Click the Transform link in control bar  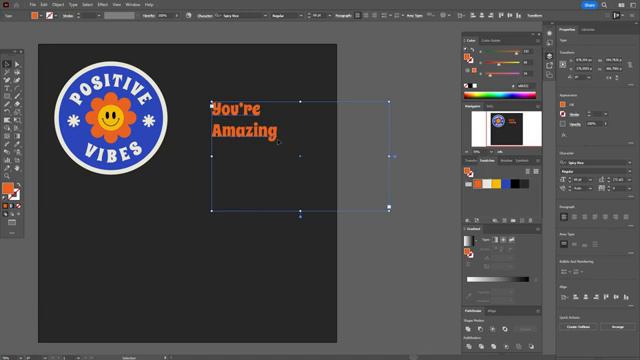click(535, 16)
